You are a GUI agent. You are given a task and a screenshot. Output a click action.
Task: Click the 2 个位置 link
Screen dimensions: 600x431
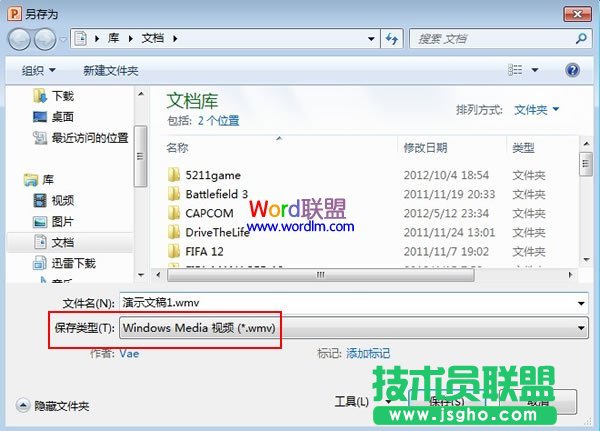click(218, 121)
